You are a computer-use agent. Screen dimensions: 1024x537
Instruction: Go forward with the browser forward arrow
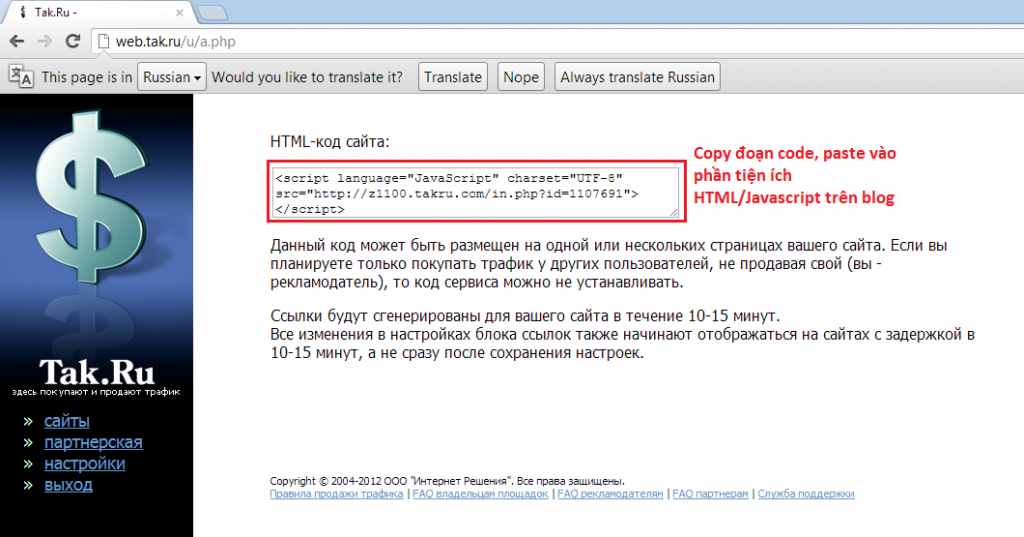tap(44, 42)
